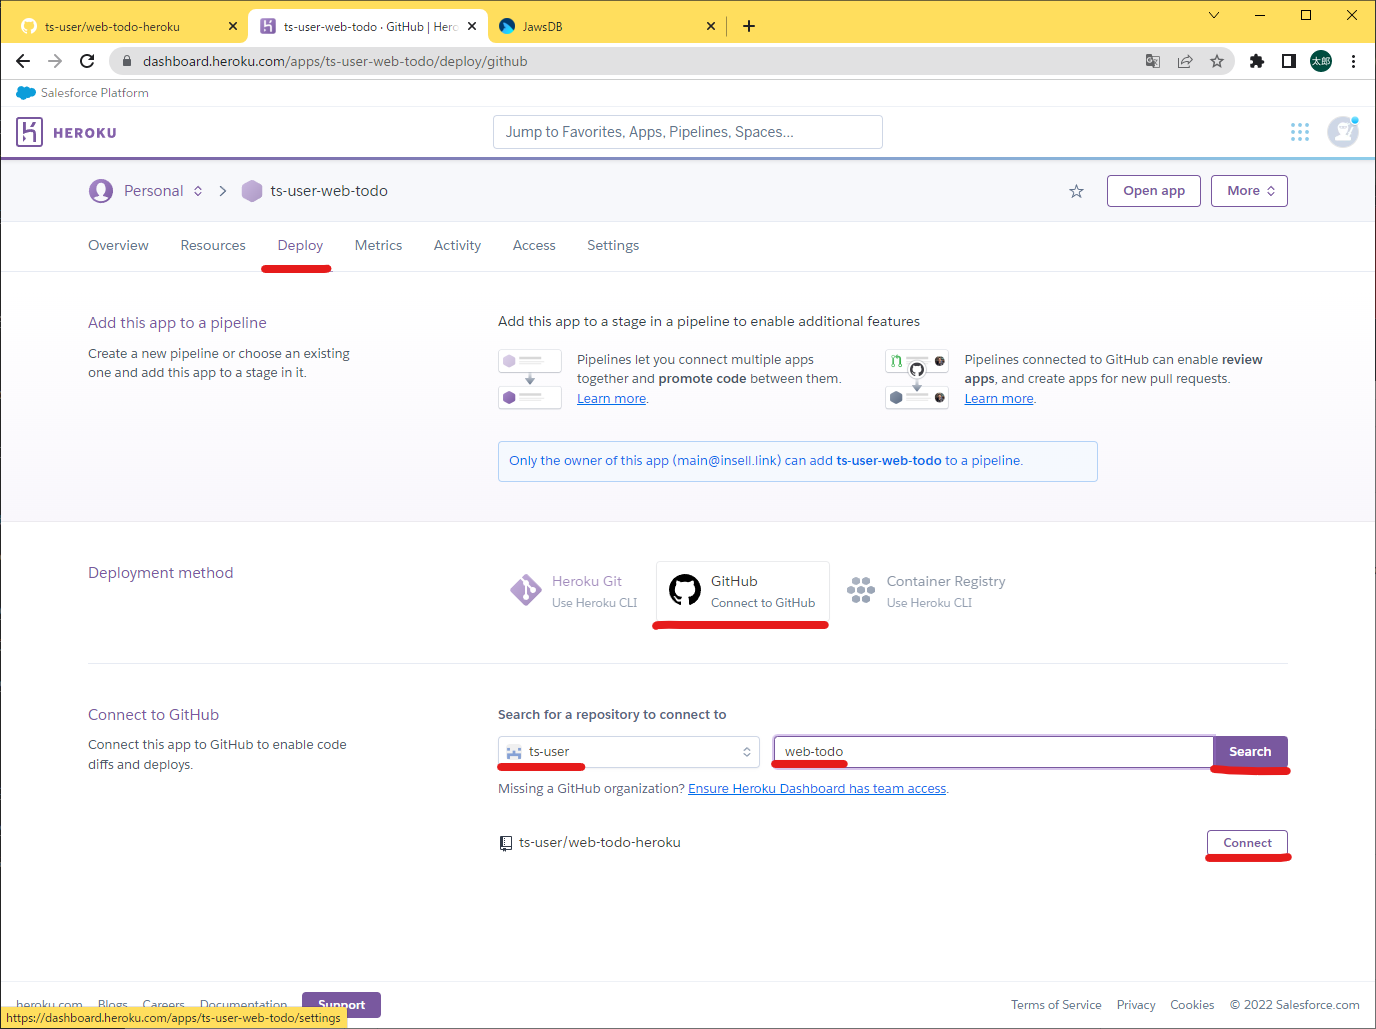Close the JawsDB tab
This screenshot has height=1029, width=1376.
(711, 26)
